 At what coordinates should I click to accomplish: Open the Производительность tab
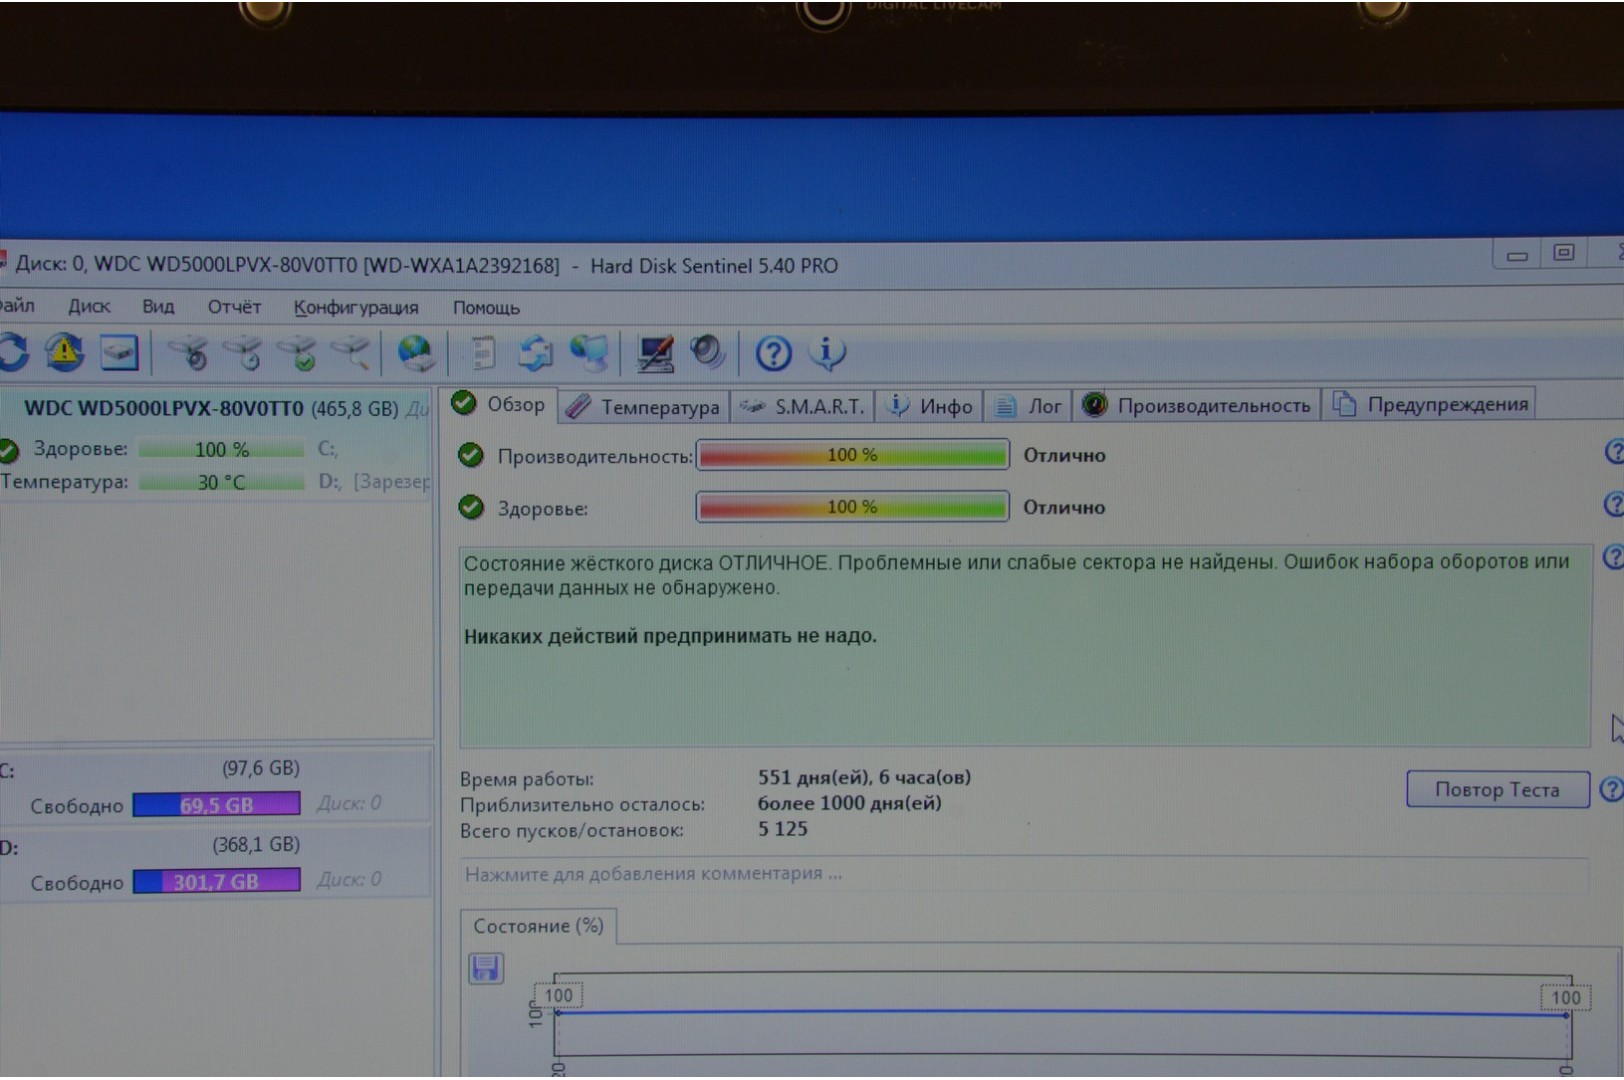tap(1197, 405)
